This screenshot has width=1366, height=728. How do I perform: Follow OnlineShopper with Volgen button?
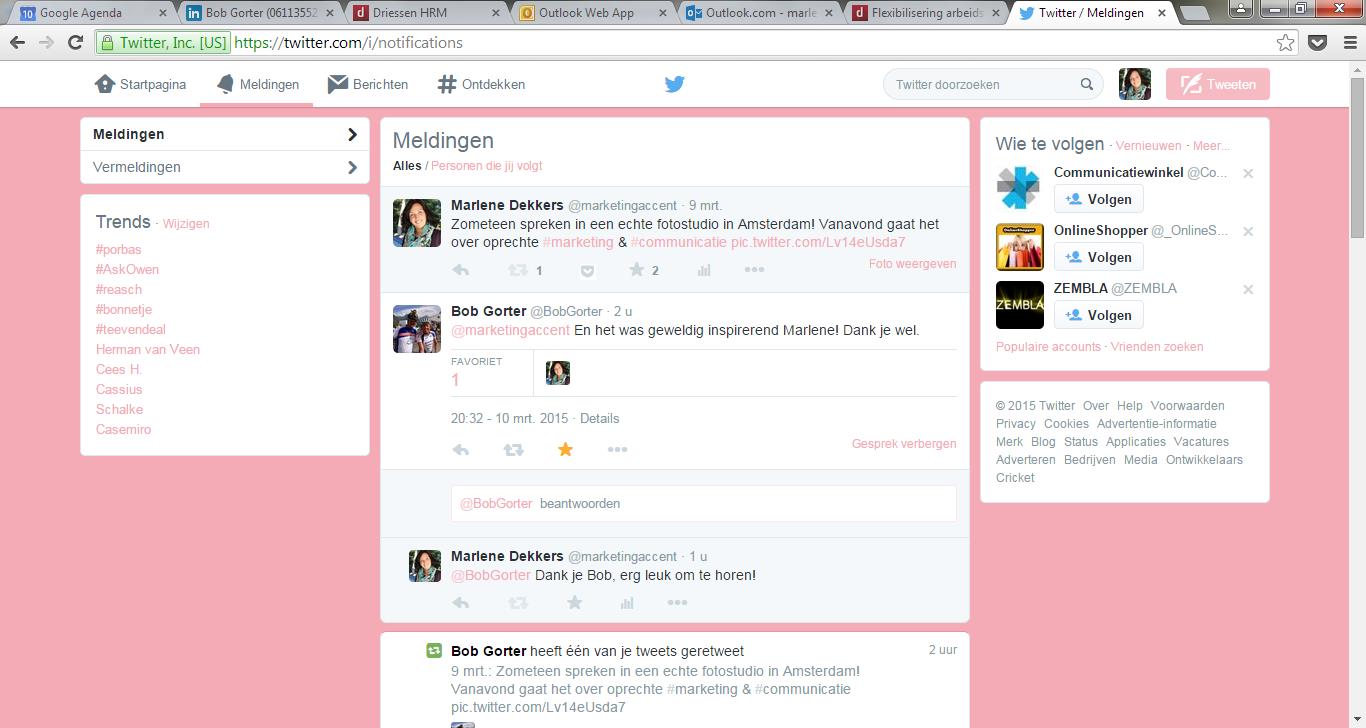(x=1098, y=257)
